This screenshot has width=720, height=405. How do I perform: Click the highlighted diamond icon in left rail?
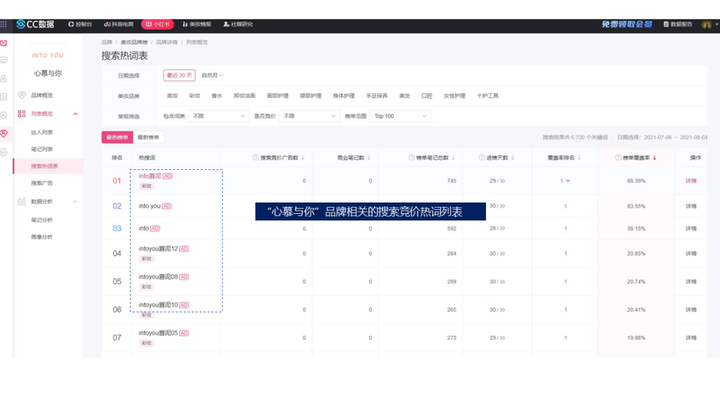click(4, 134)
